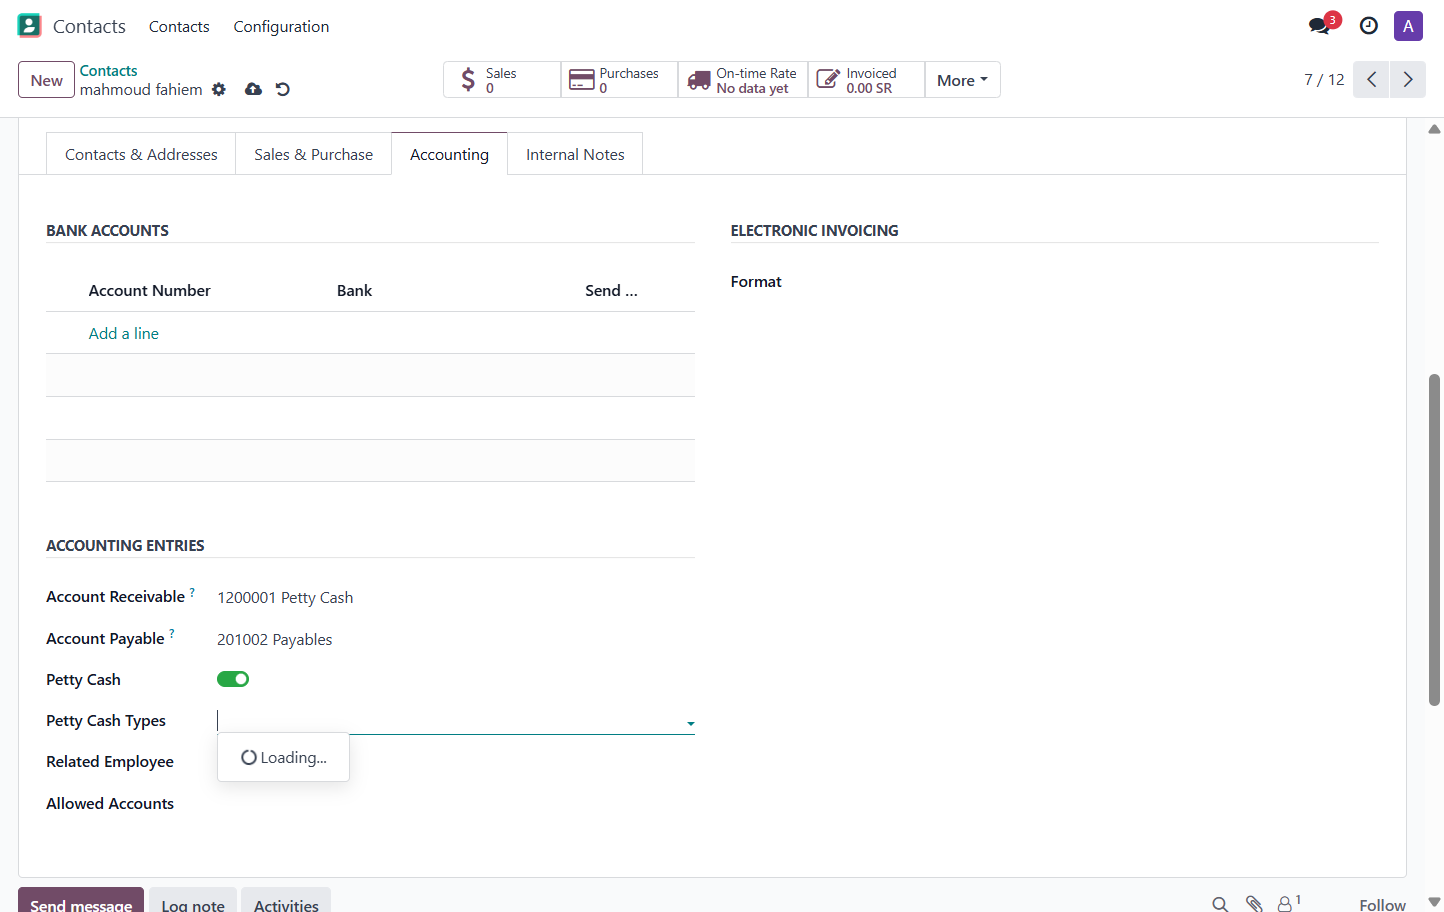Click the help mark beside Account Receivable

[192, 592]
